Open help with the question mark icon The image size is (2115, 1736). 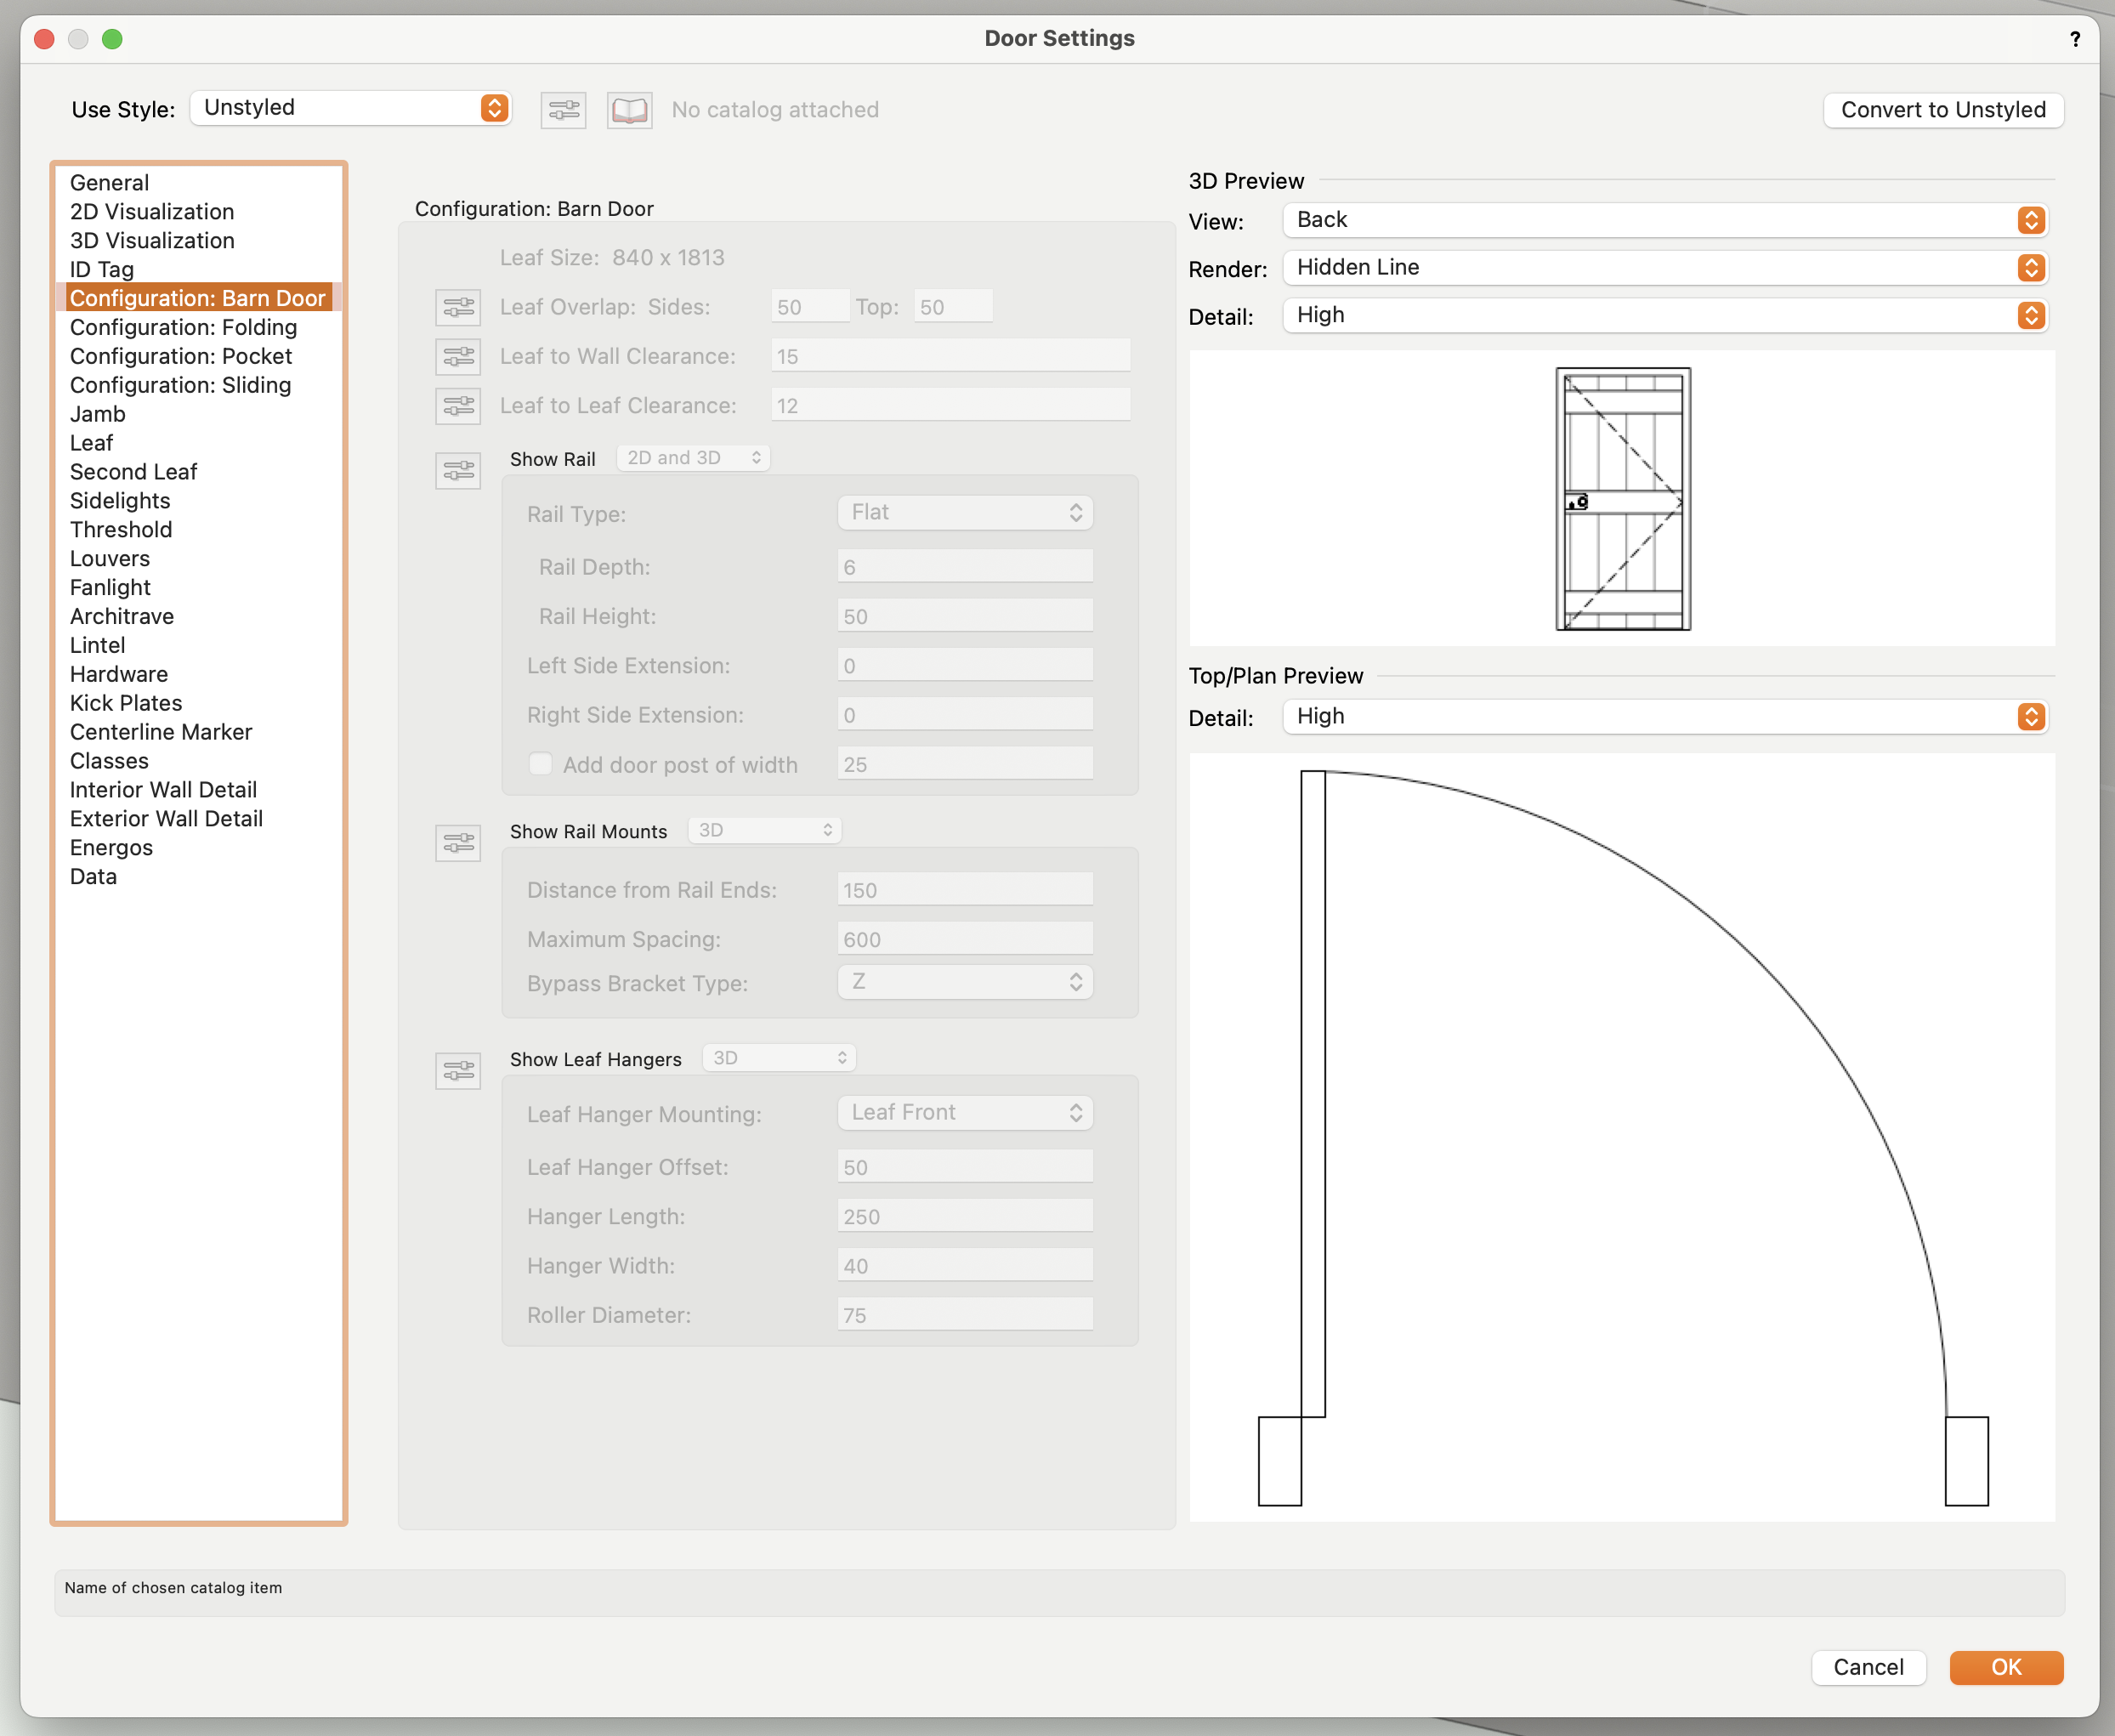click(2075, 39)
